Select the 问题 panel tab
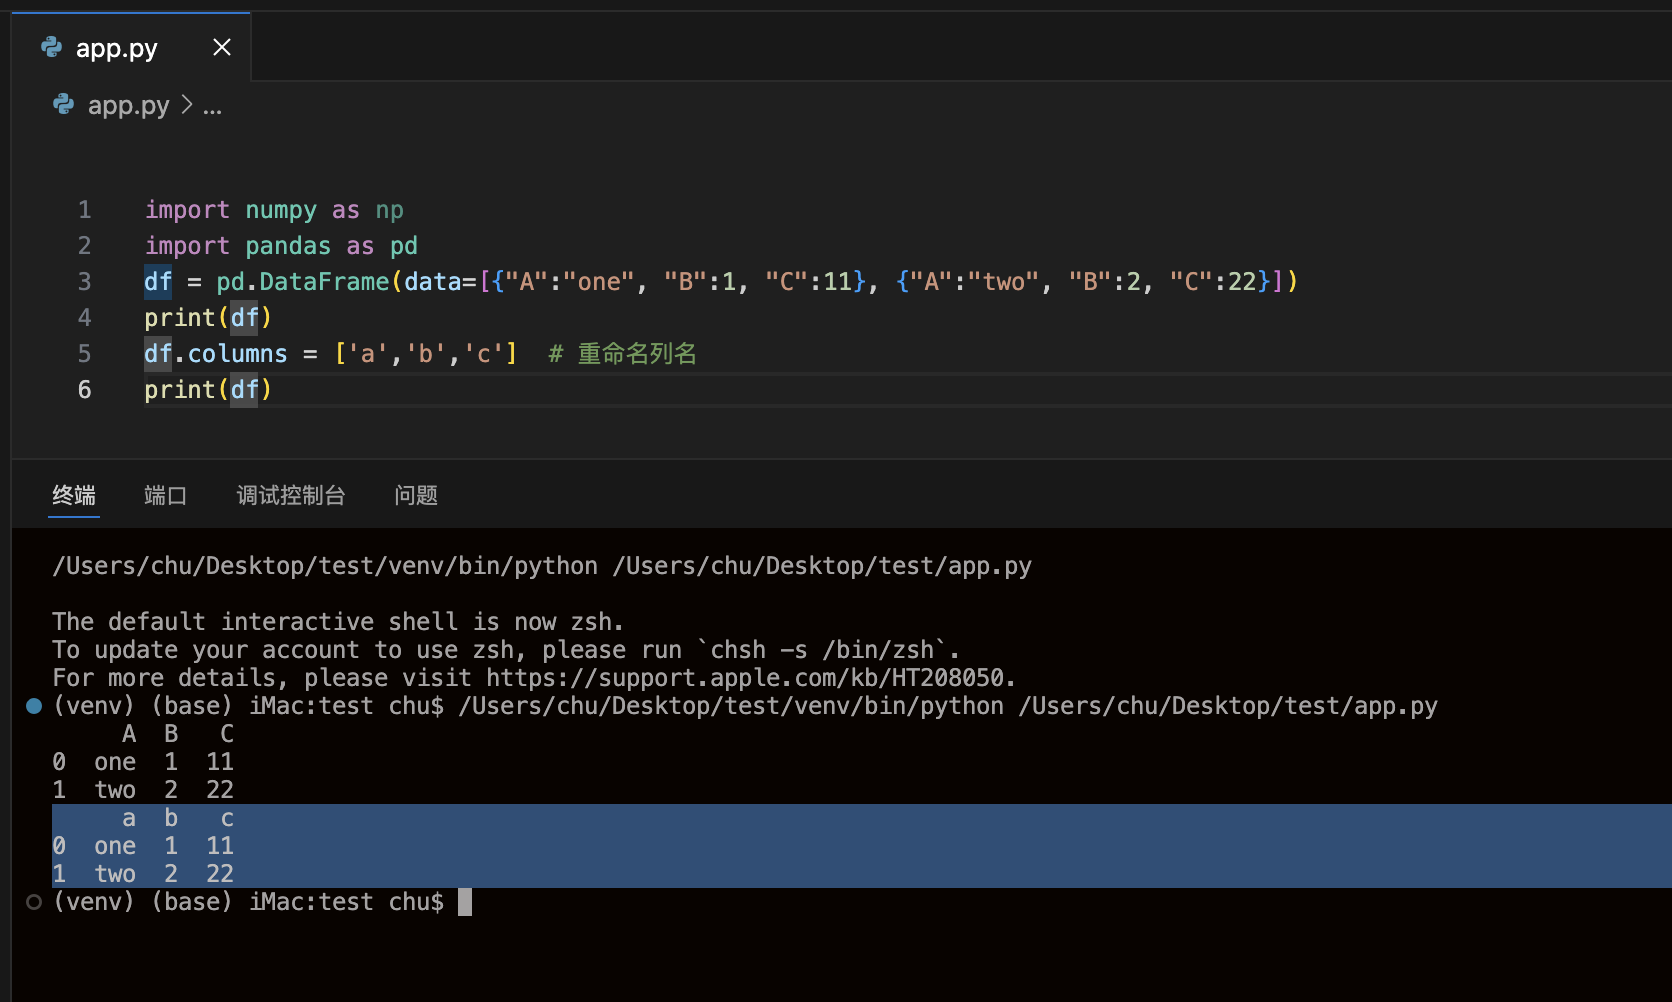Image resolution: width=1672 pixels, height=1002 pixels. pyautogui.click(x=416, y=495)
